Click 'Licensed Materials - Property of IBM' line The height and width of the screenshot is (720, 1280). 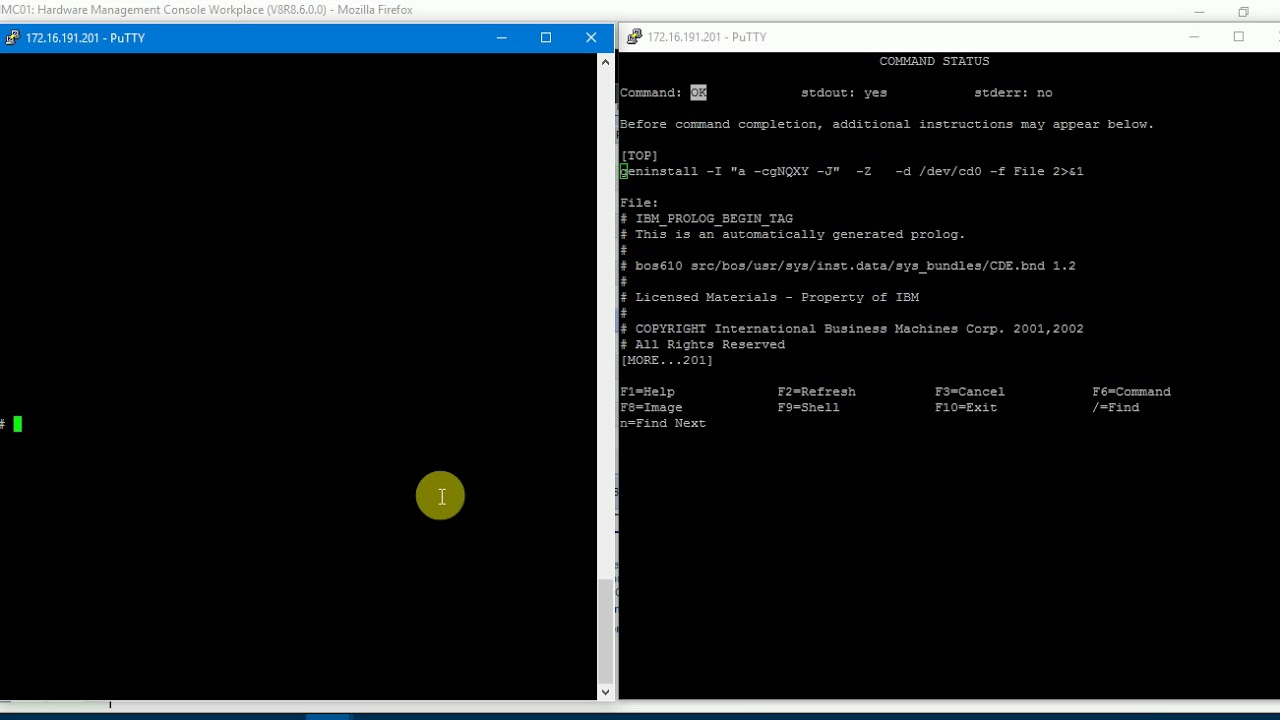click(769, 298)
